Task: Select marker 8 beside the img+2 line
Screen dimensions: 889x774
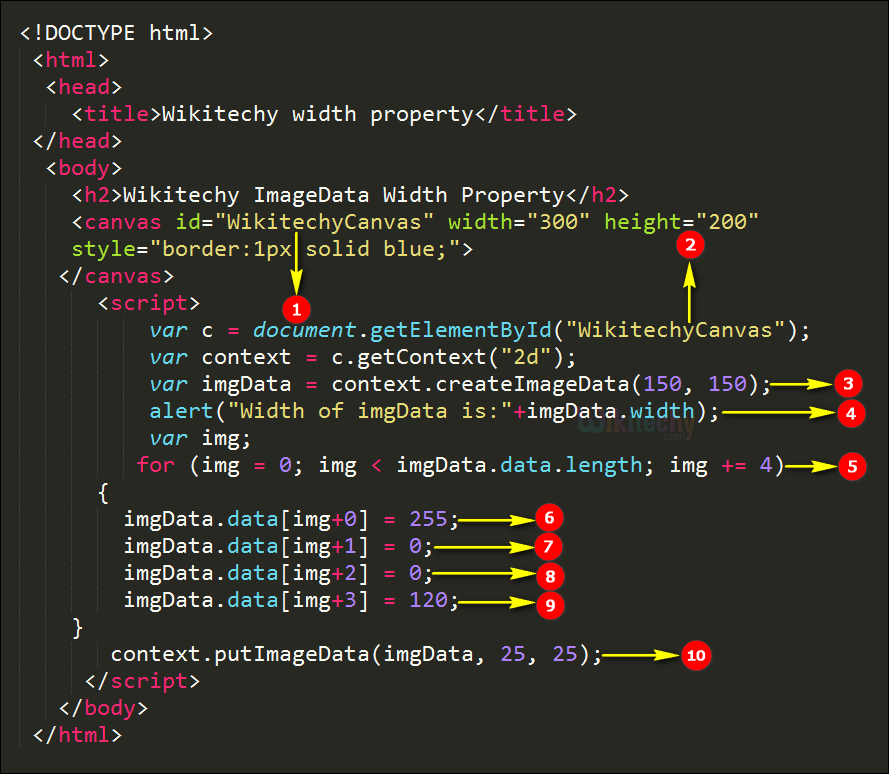Action: pos(549,575)
